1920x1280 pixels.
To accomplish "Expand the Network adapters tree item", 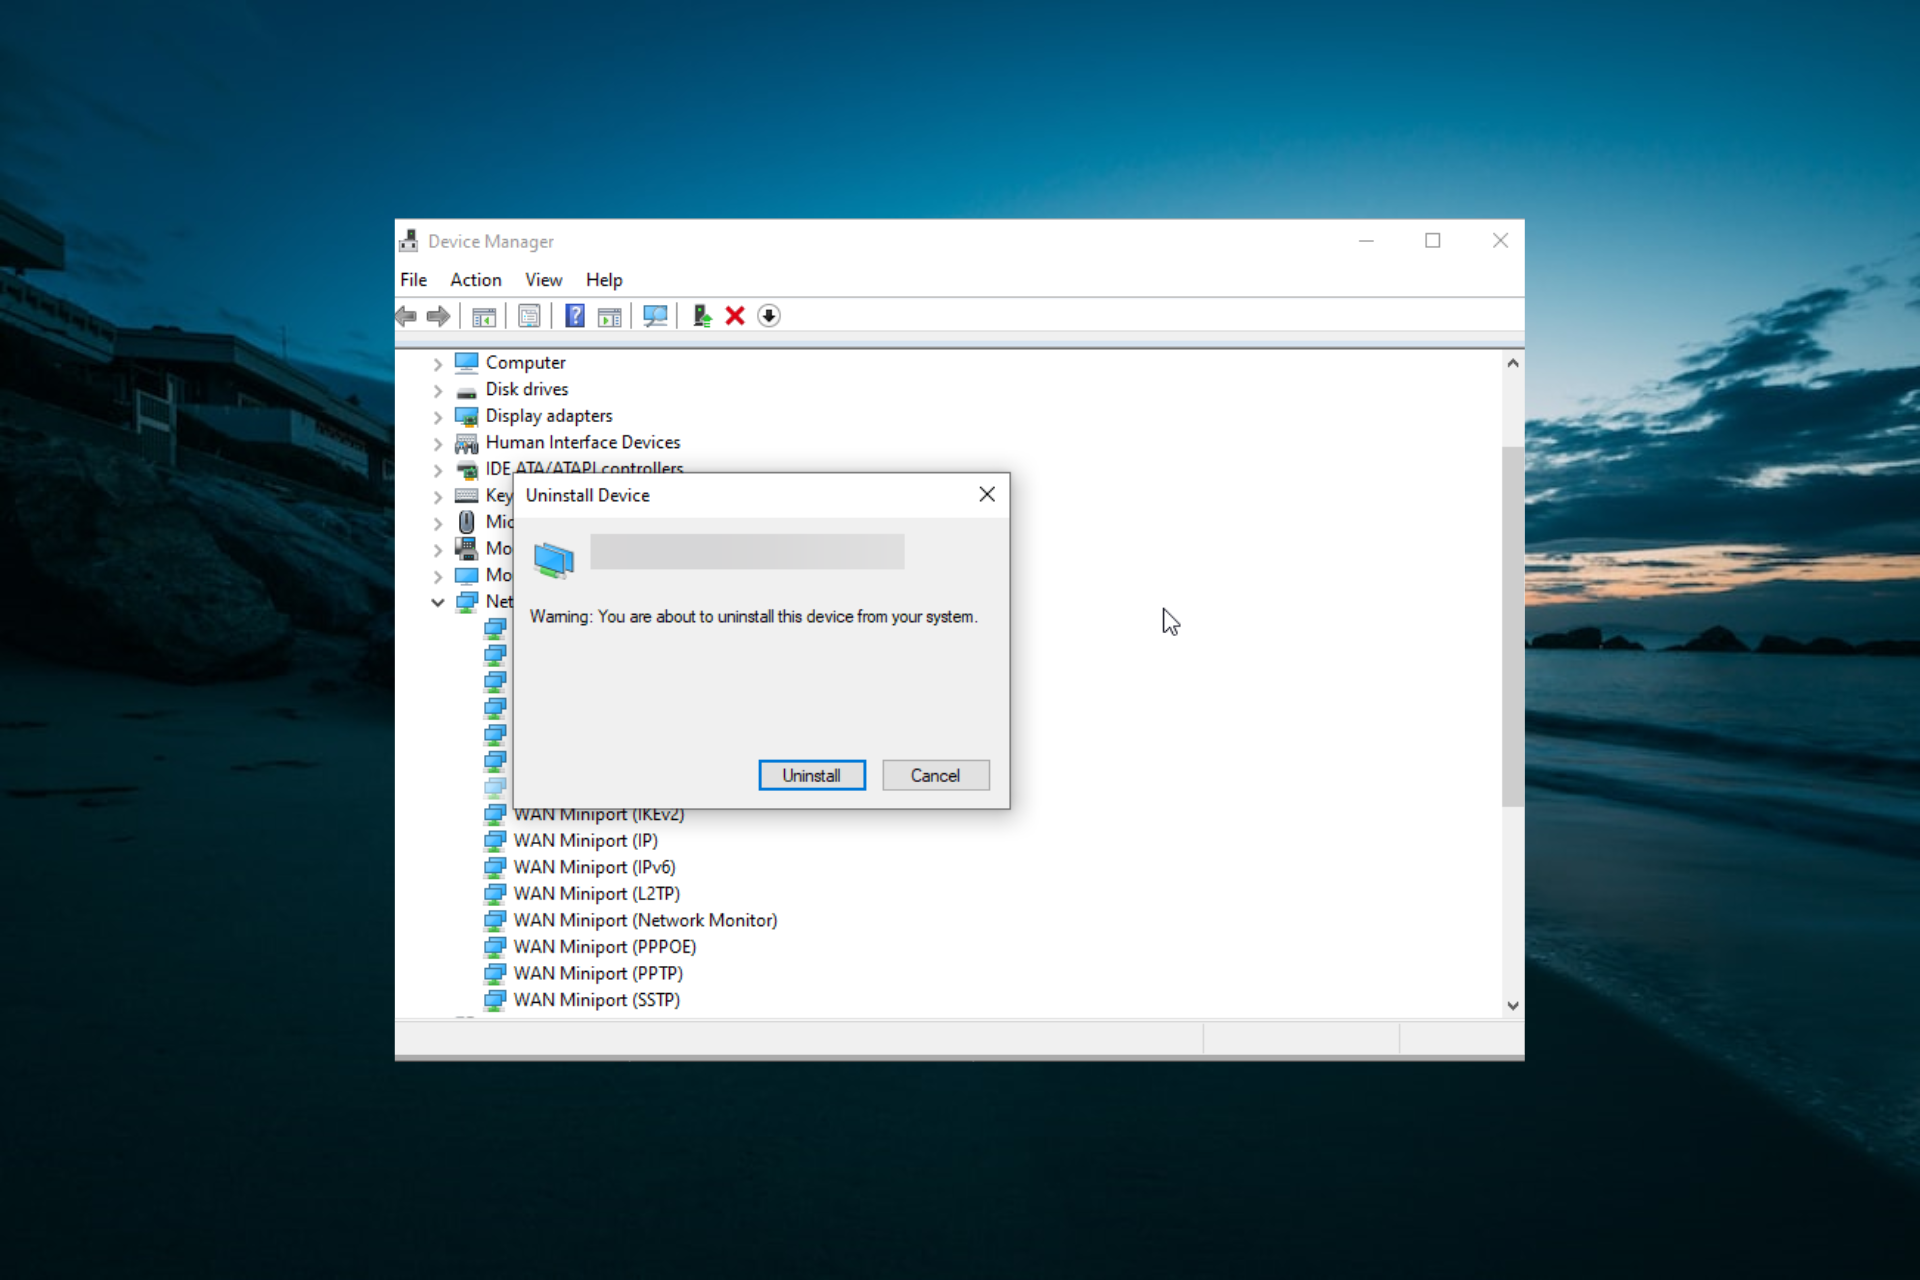I will tap(439, 599).
